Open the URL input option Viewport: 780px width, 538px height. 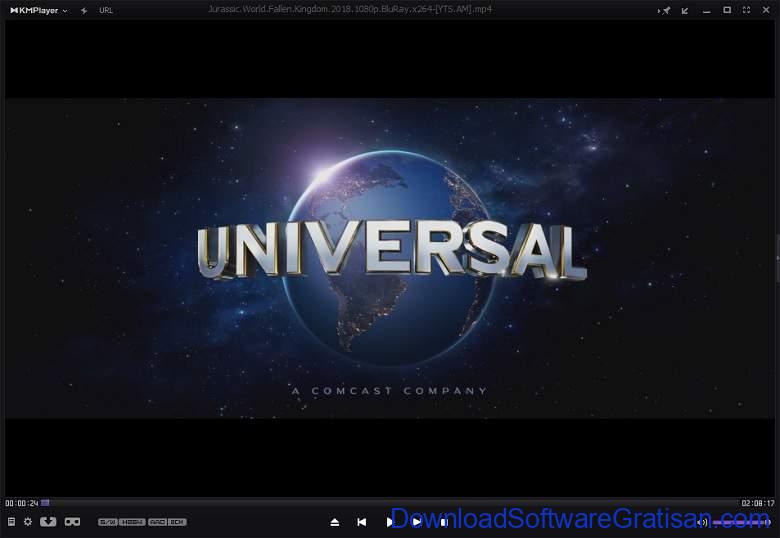pos(106,10)
